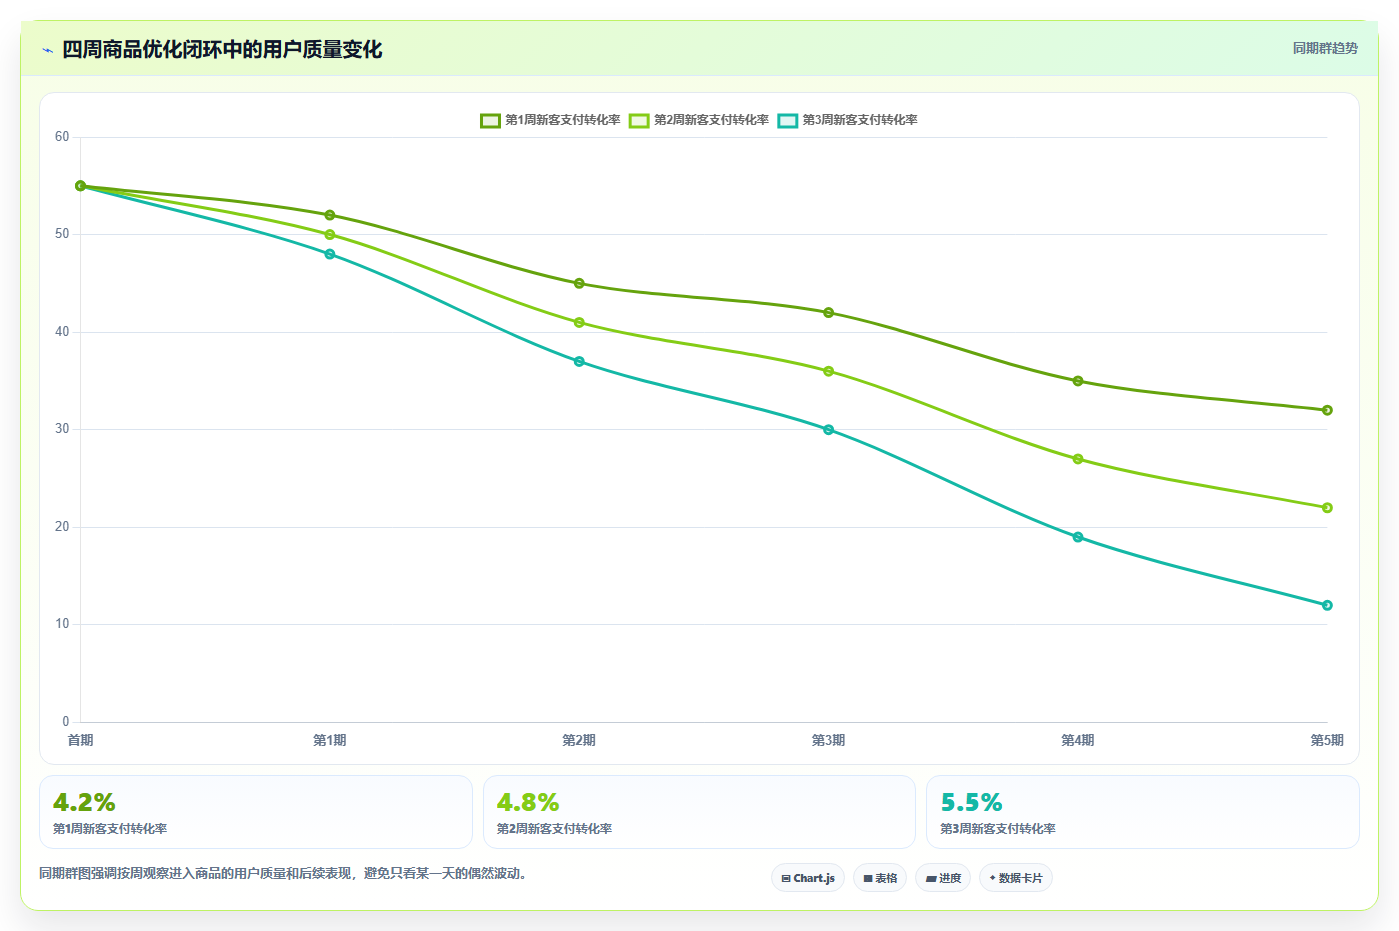Click the 同期群趋势 label in the header

[x=1325, y=48]
